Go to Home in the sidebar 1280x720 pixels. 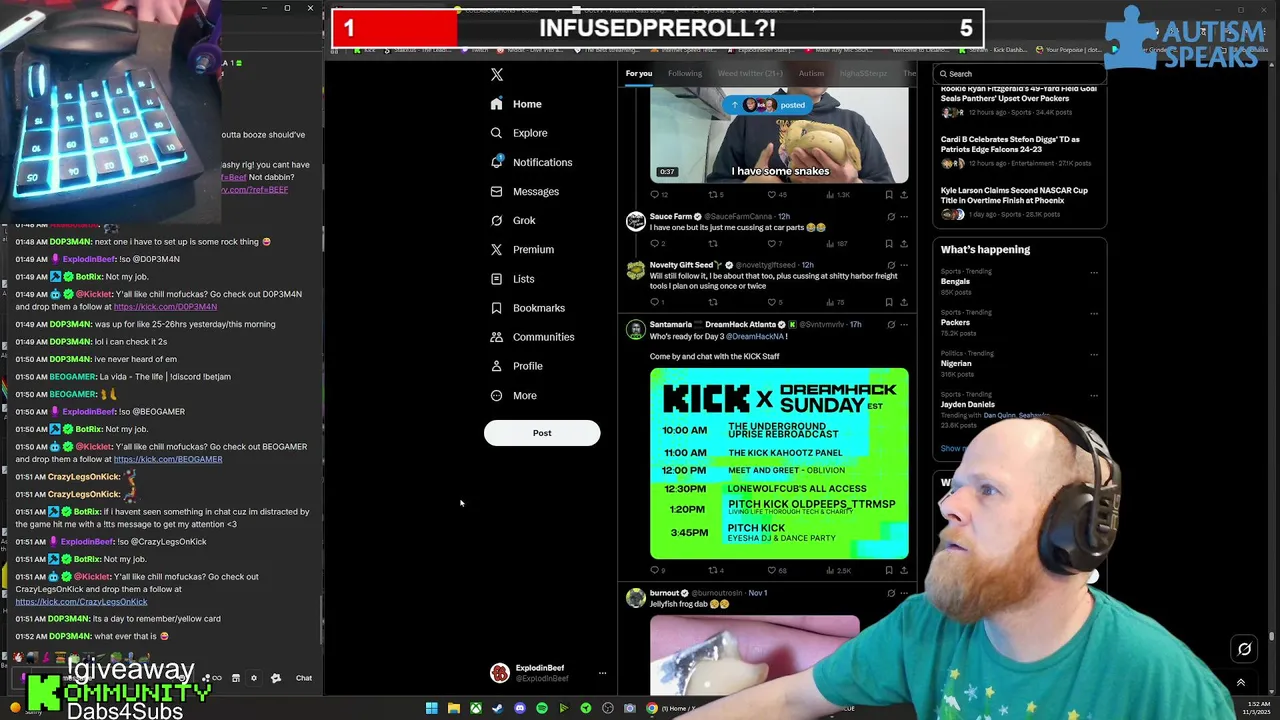tap(515, 104)
